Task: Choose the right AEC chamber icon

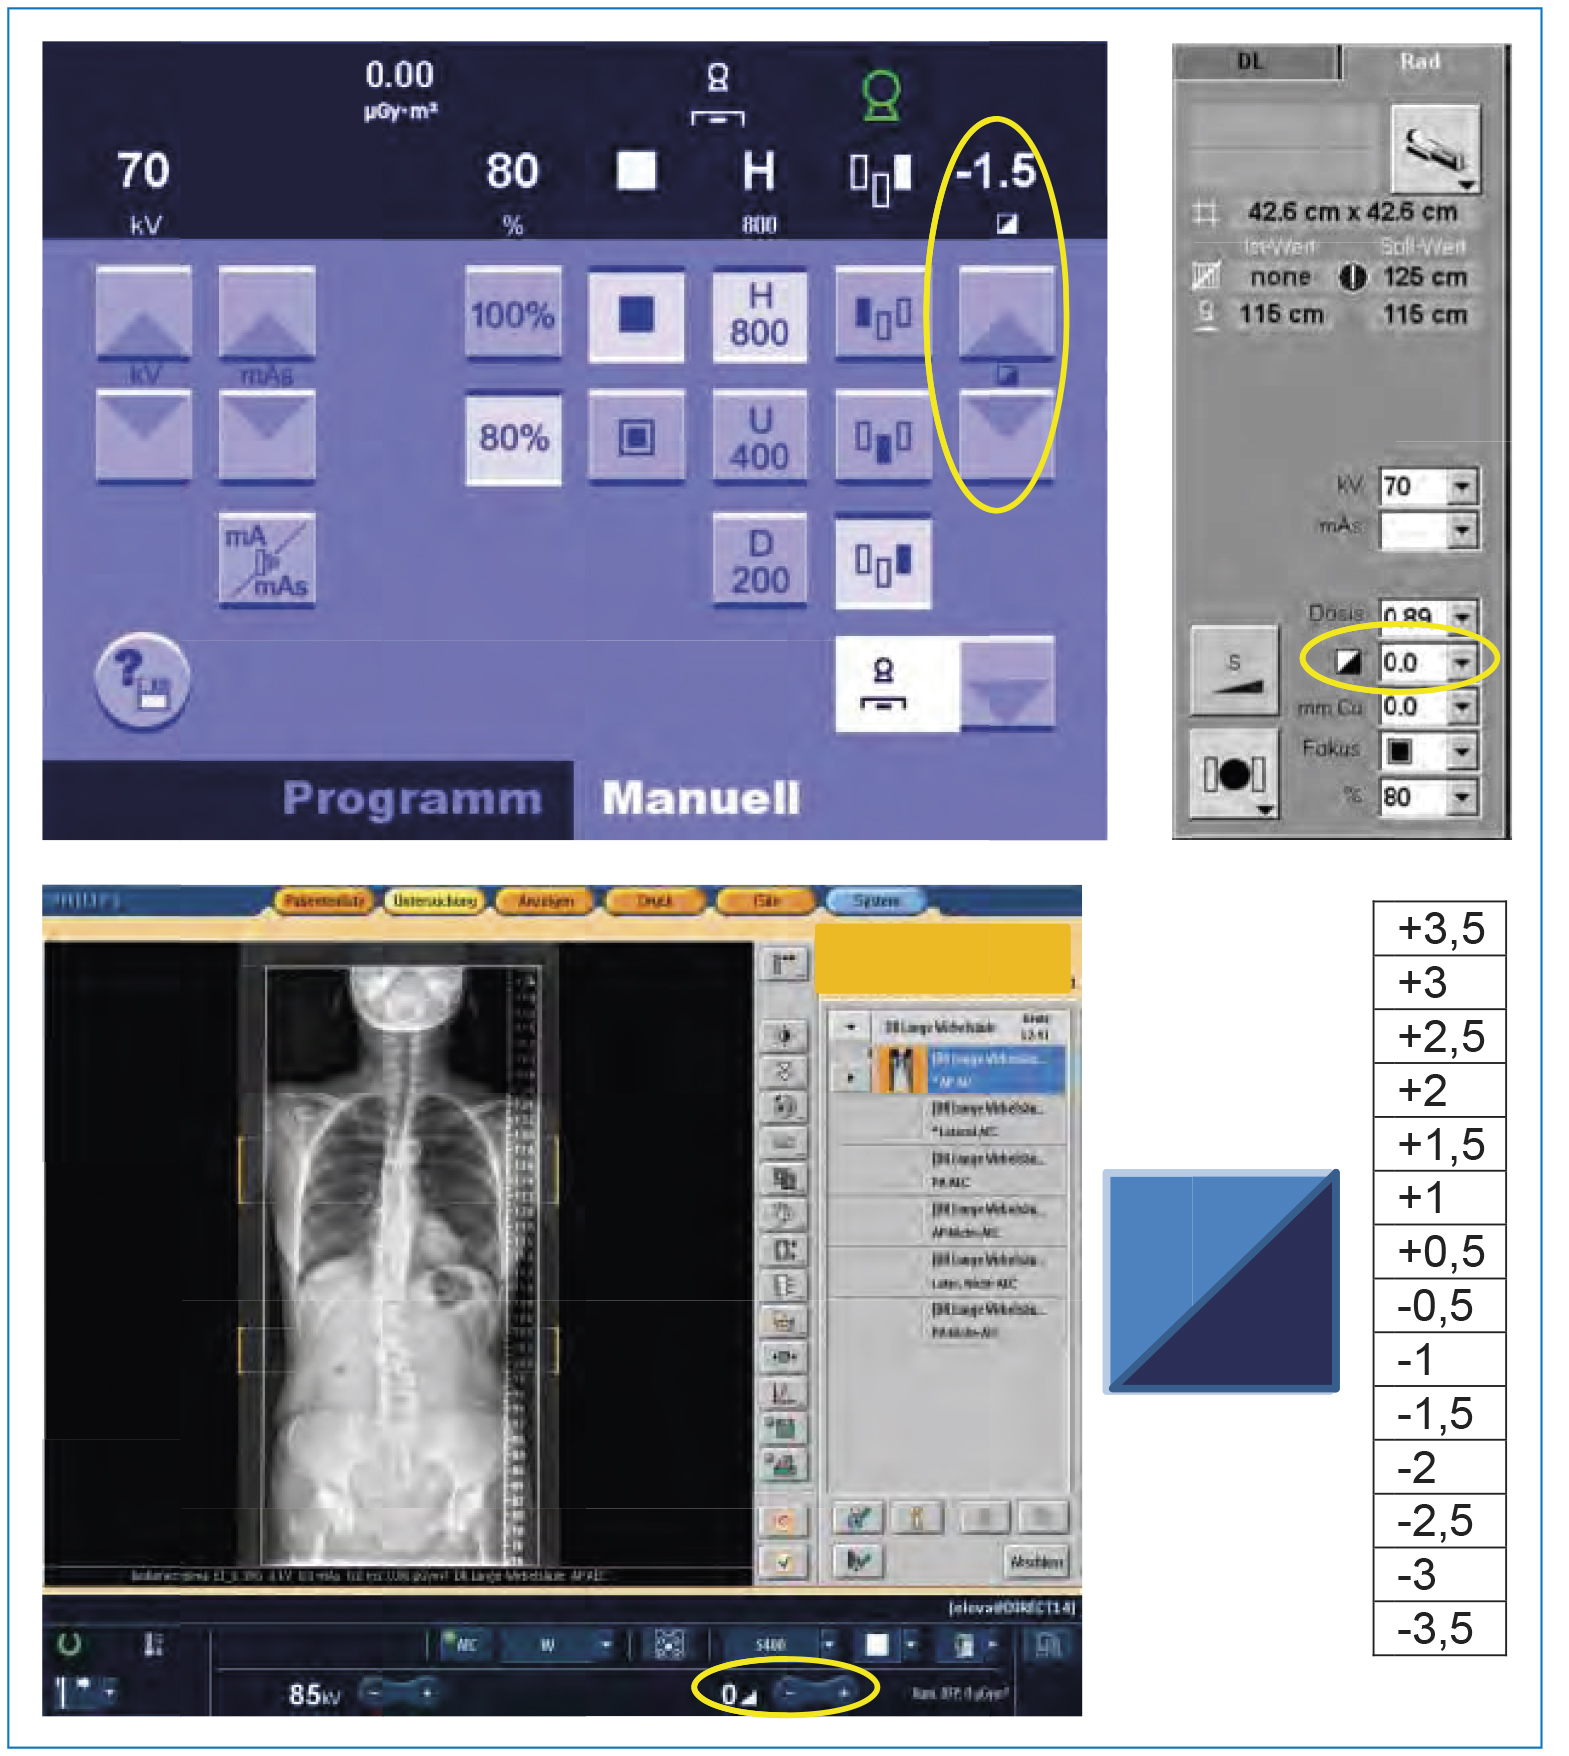Action: (883, 562)
